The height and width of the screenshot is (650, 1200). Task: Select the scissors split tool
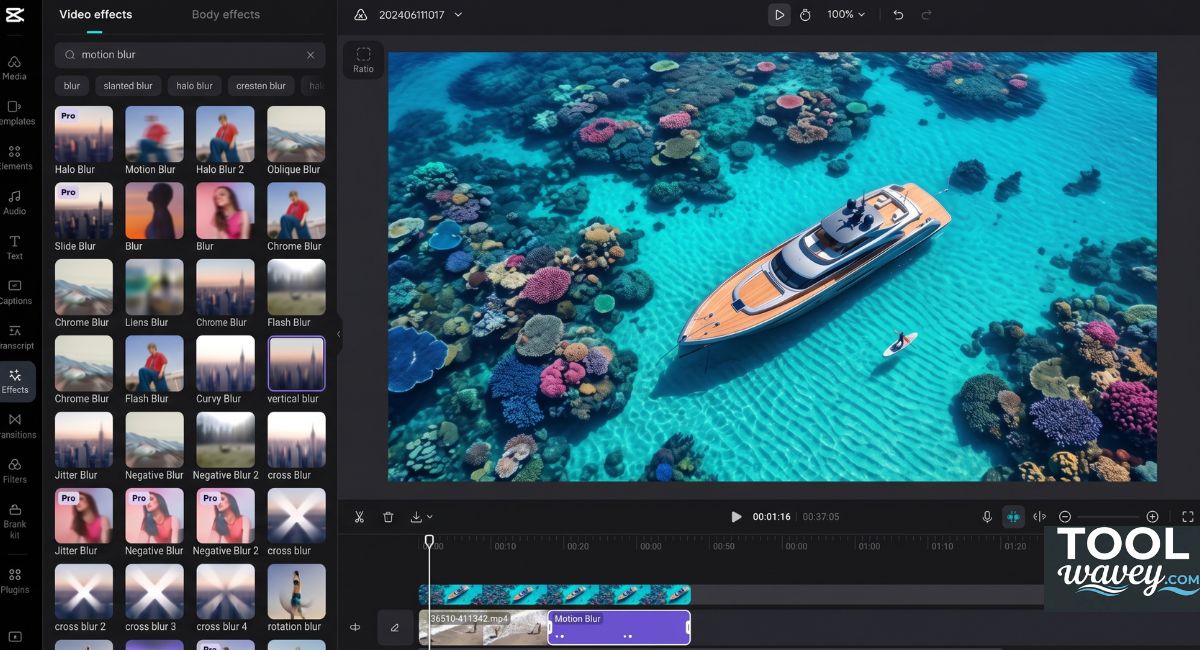click(359, 517)
